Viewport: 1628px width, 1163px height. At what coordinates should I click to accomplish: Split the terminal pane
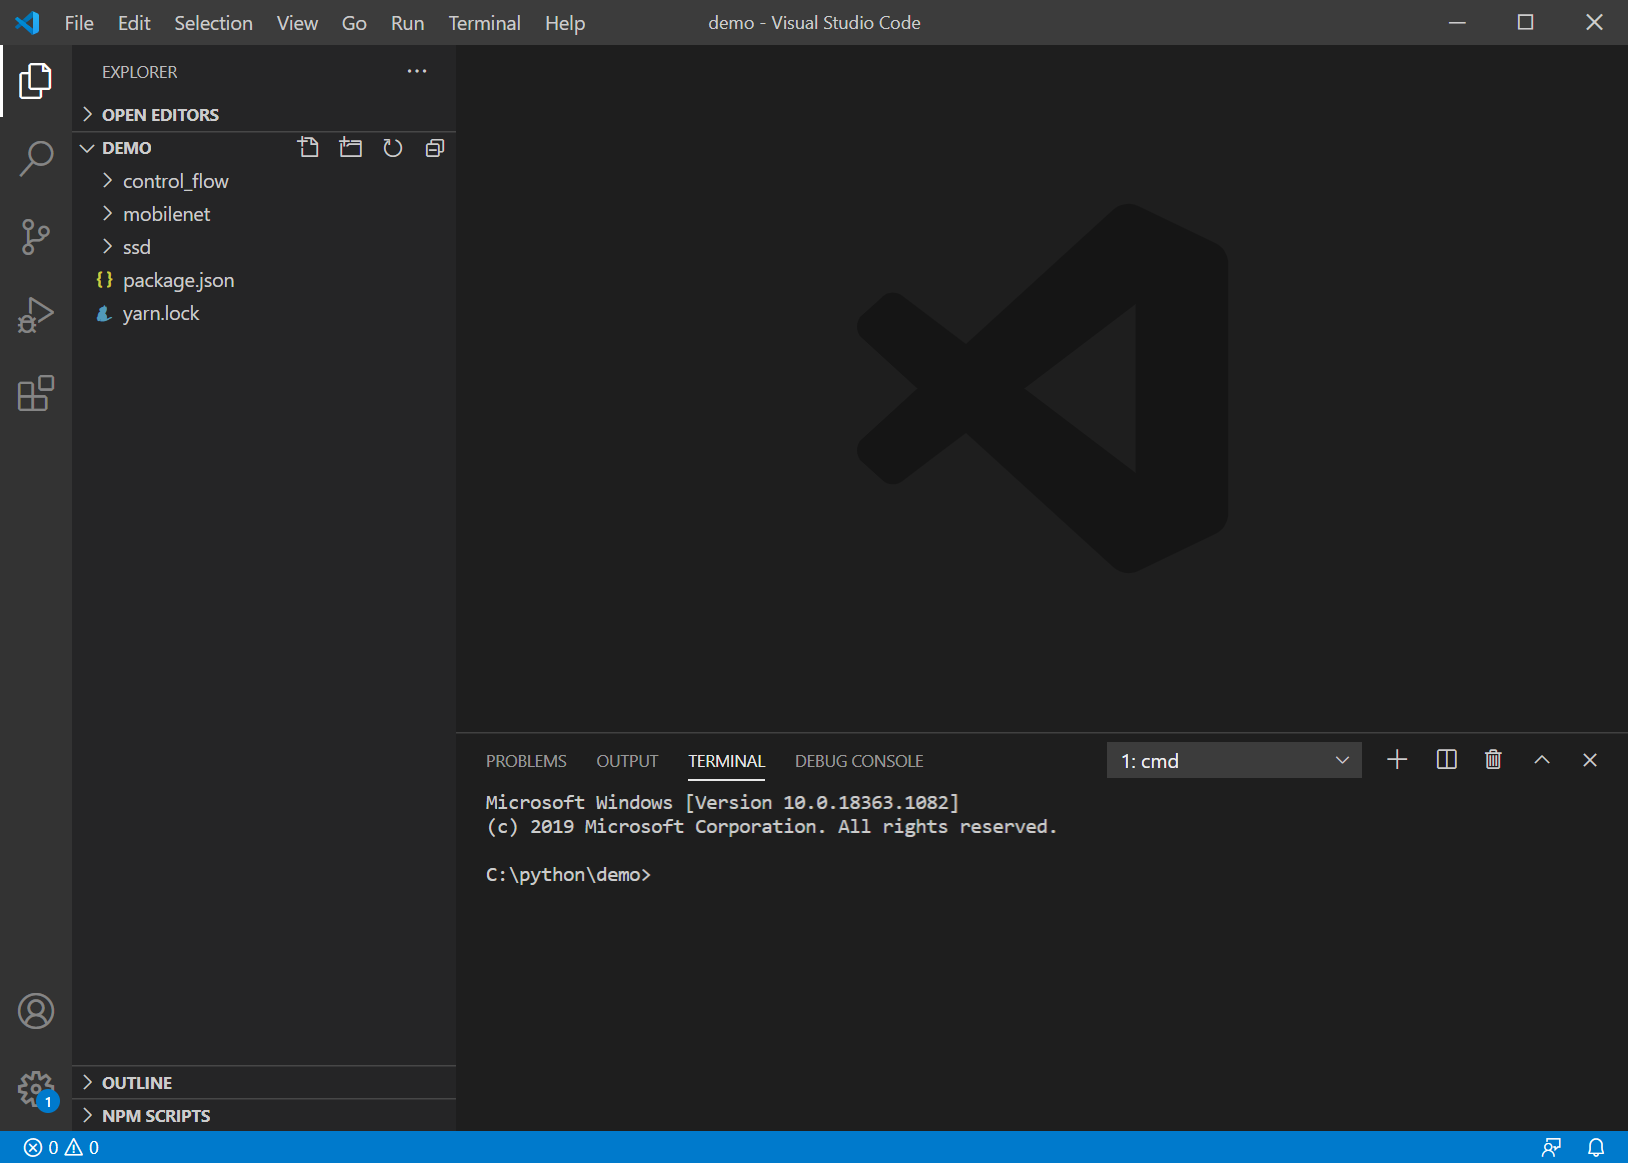coord(1446,760)
